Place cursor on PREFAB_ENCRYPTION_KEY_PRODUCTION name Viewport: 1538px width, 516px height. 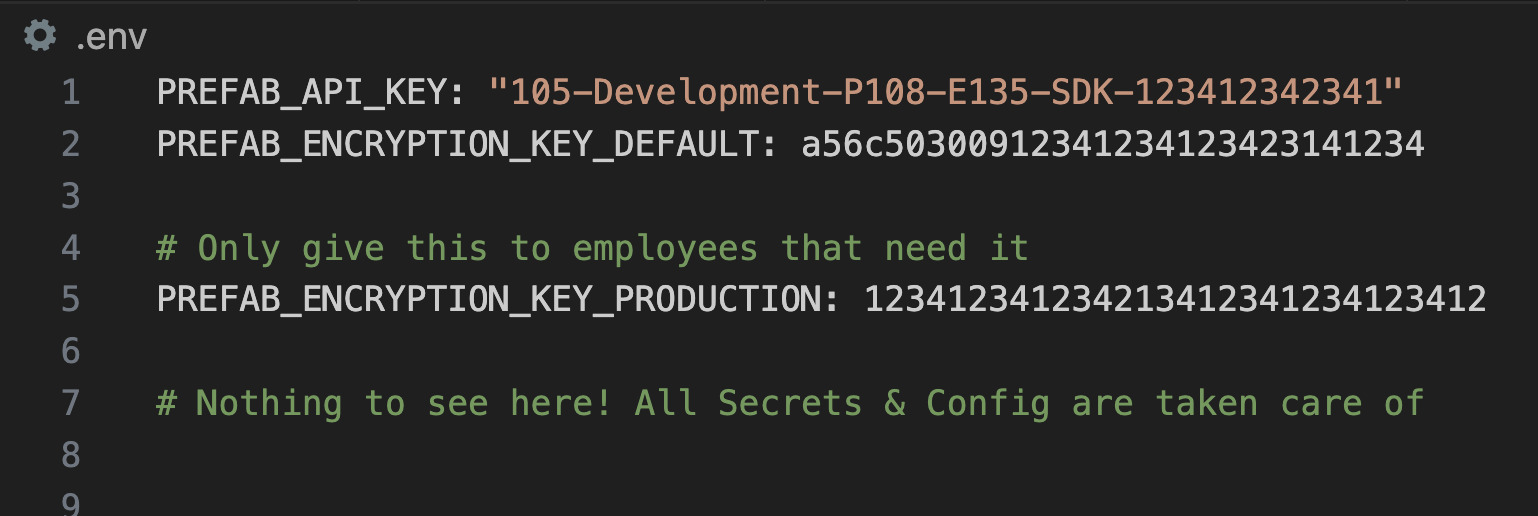488,299
